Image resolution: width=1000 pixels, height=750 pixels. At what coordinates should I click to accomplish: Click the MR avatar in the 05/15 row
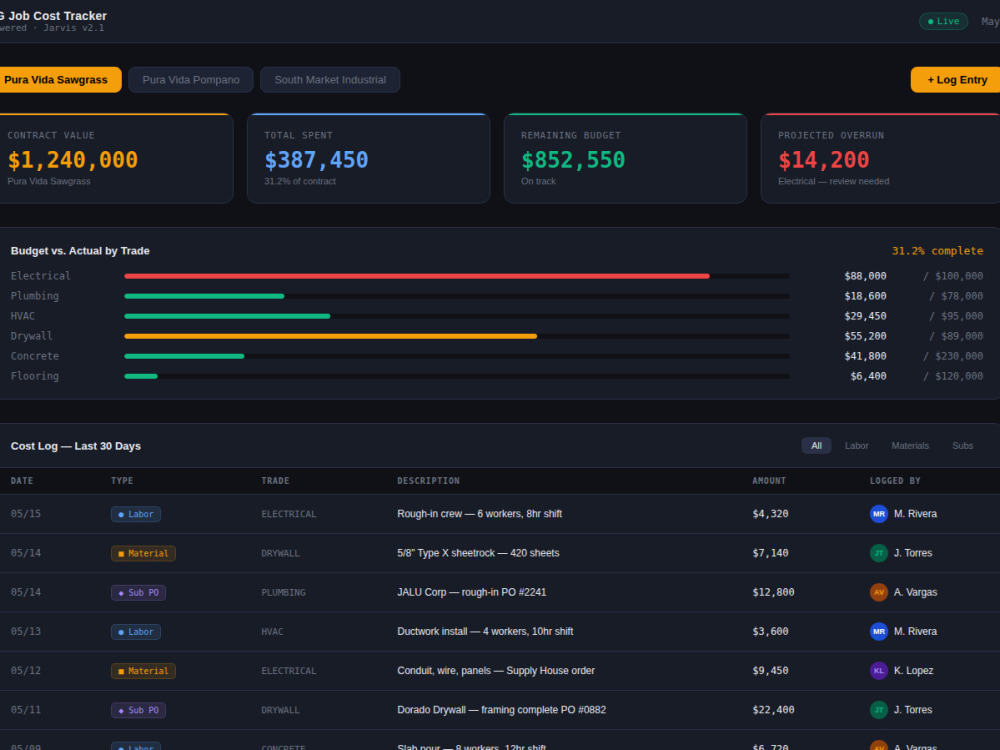tap(879, 514)
